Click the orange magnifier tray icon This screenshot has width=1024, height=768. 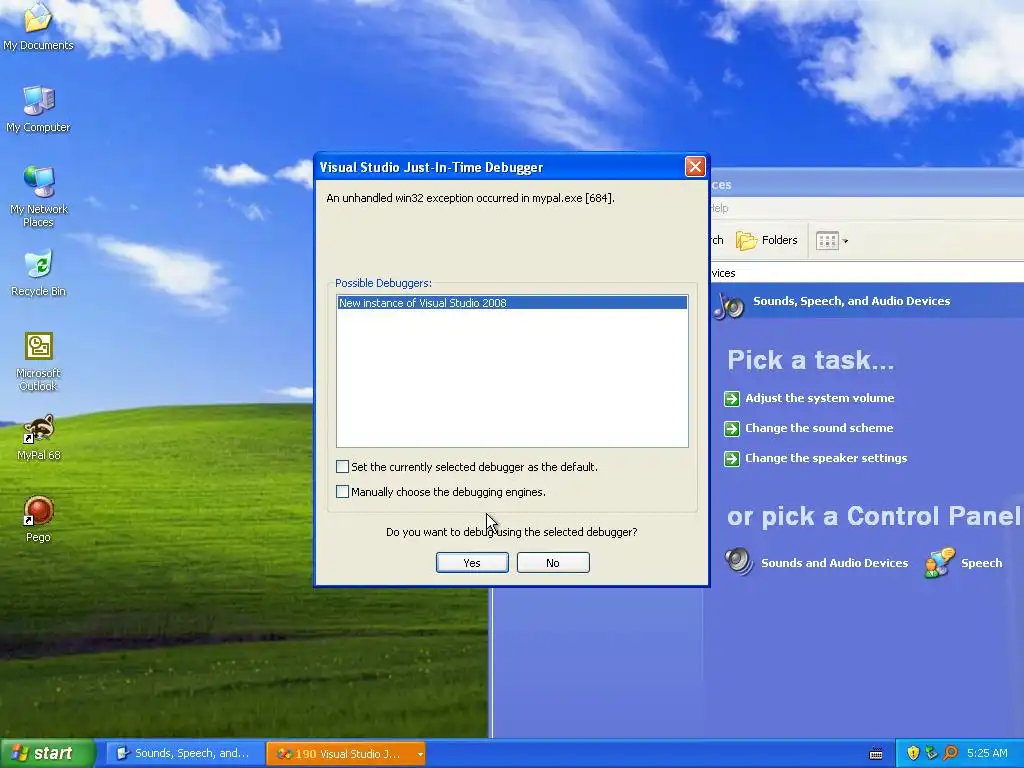950,753
